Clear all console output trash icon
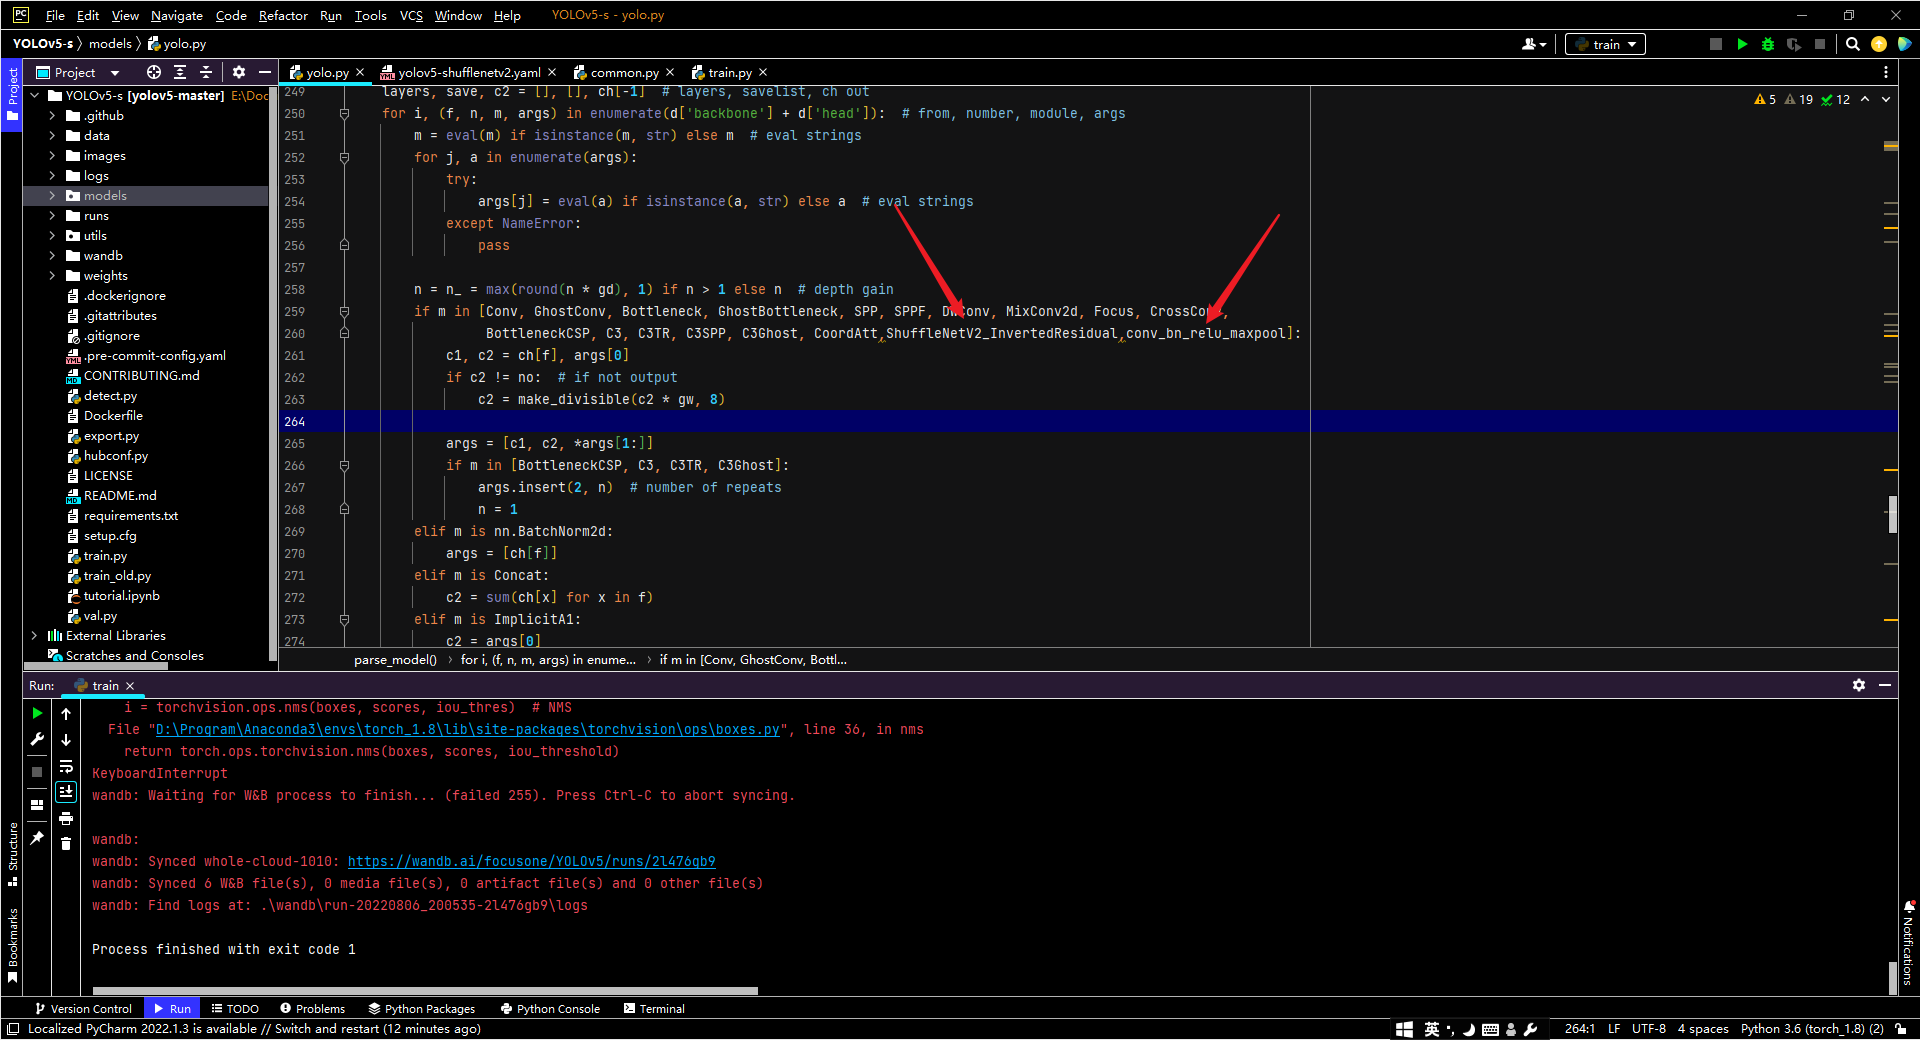 66,844
